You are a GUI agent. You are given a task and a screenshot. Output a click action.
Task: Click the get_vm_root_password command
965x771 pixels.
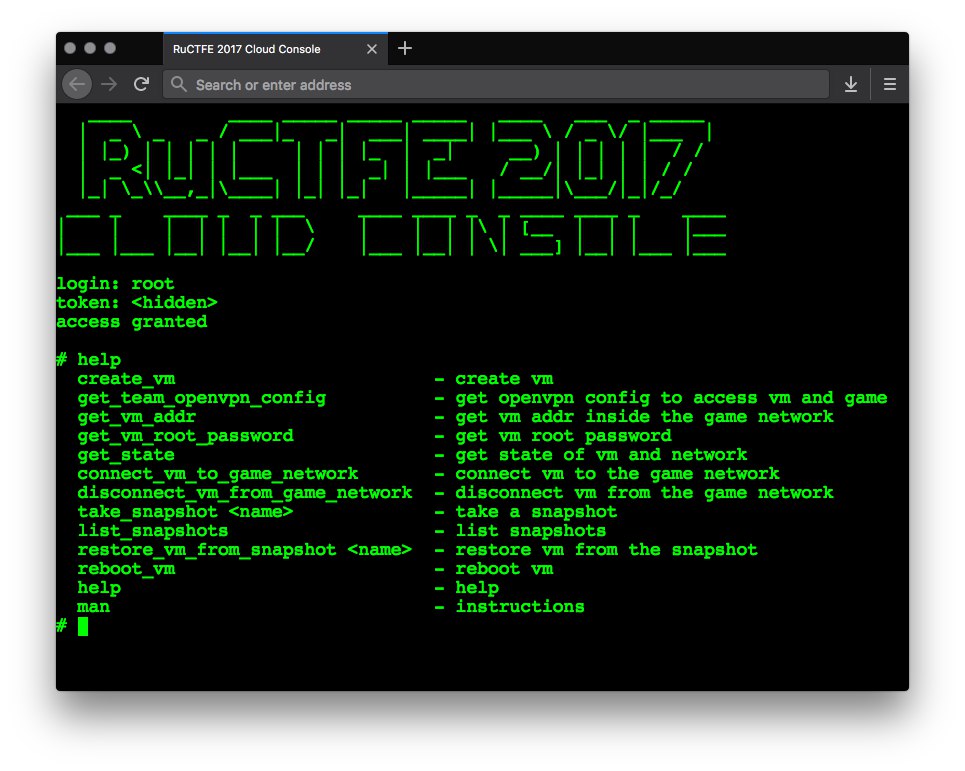pyautogui.click(x=185, y=436)
